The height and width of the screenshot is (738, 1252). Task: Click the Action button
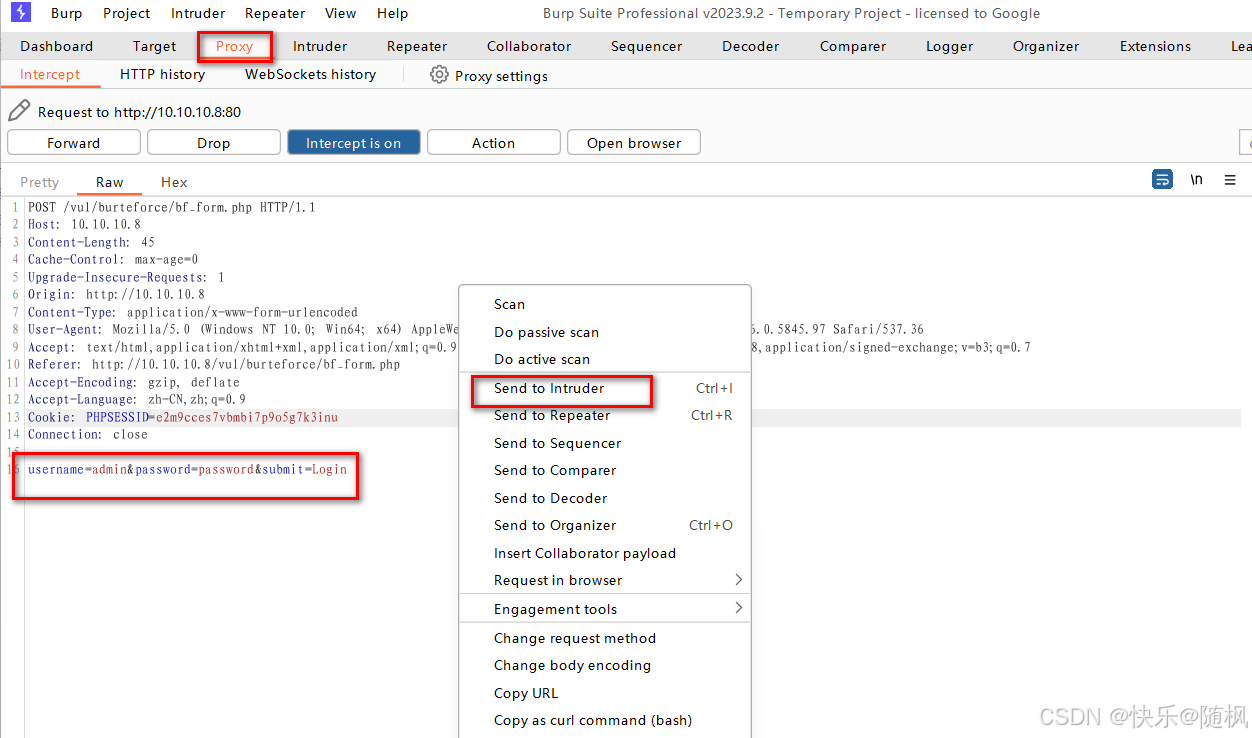tap(494, 143)
